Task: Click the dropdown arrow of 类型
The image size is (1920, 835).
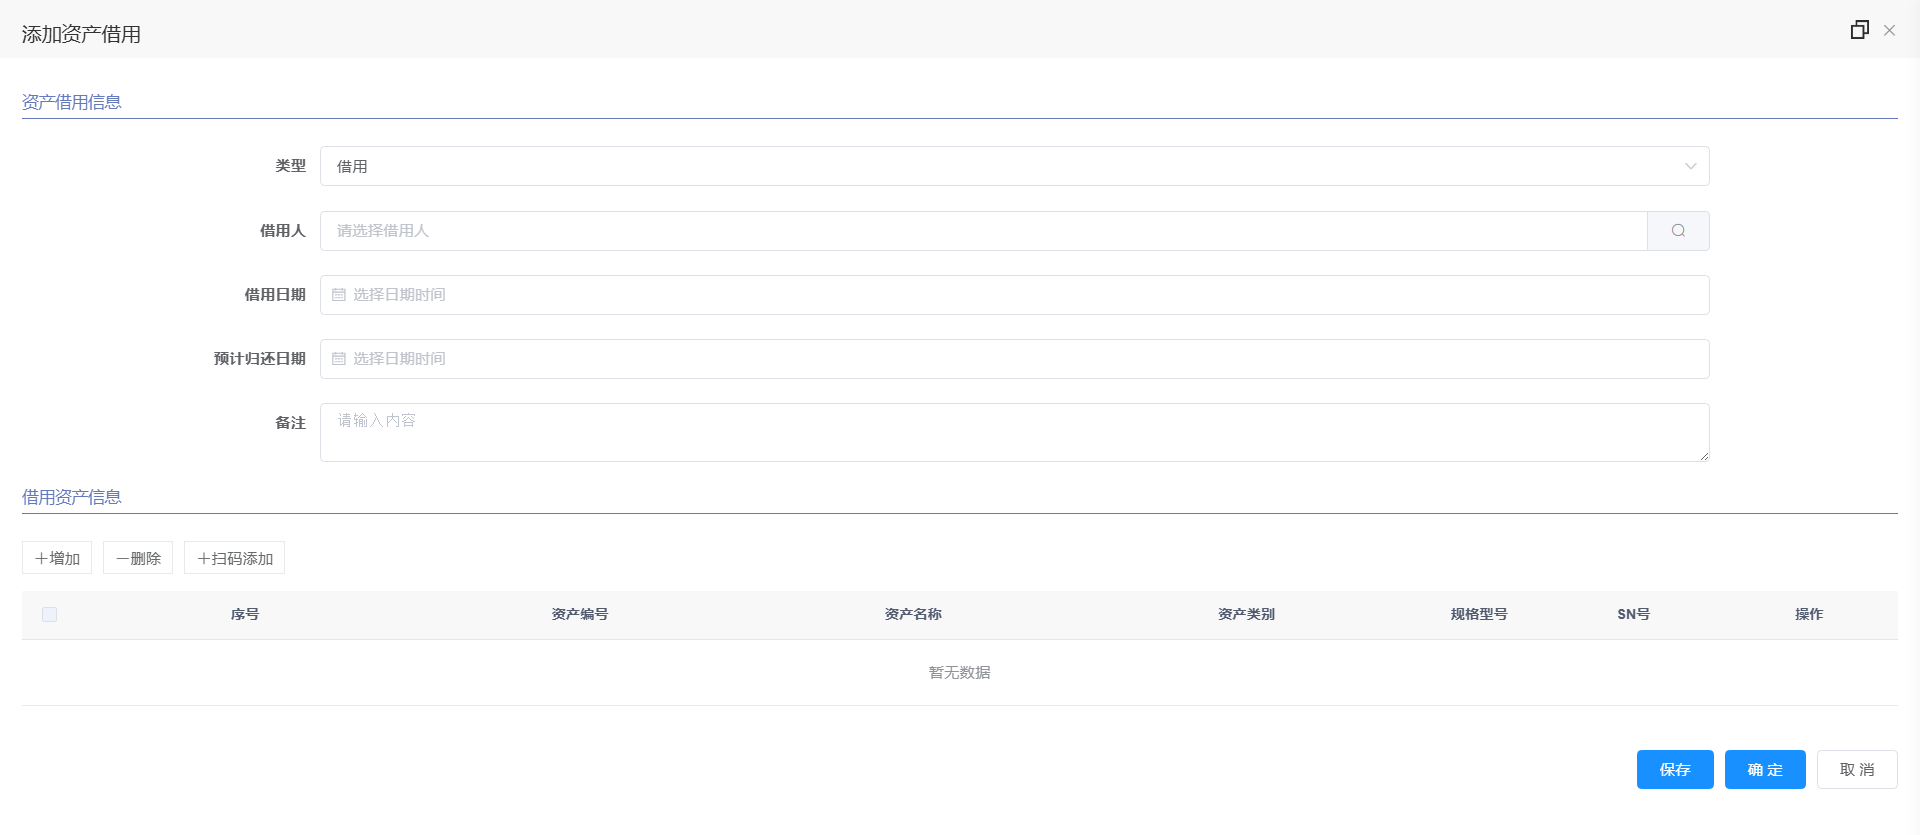Action: point(1690,166)
